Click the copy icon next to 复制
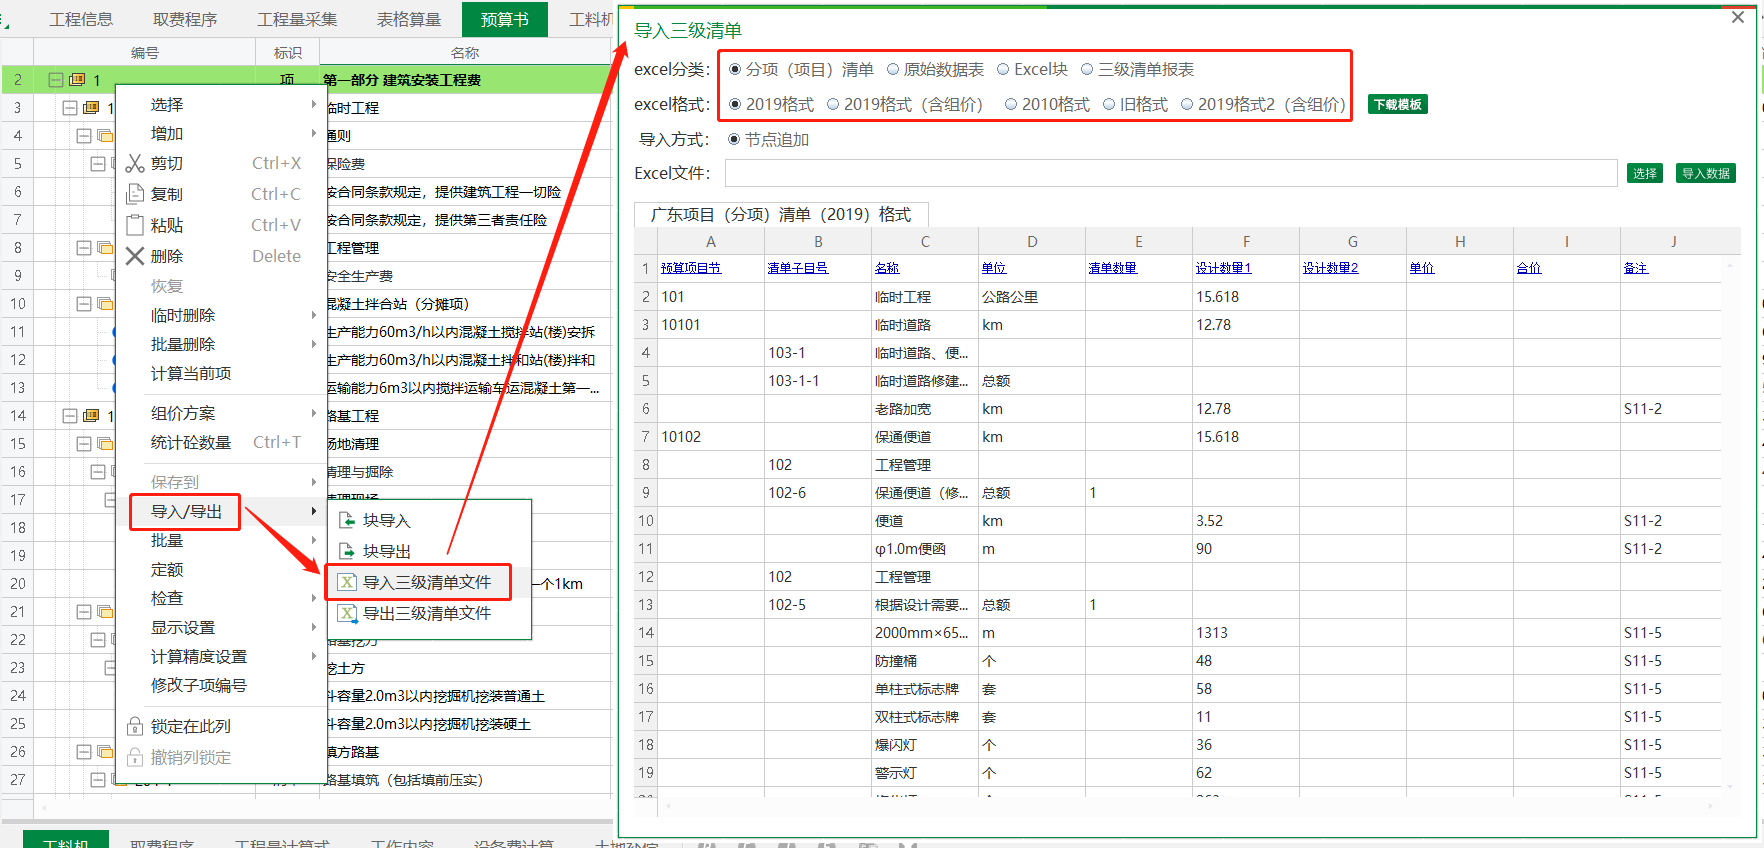The height and width of the screenshot is (848, 1764). pos(135,194)
